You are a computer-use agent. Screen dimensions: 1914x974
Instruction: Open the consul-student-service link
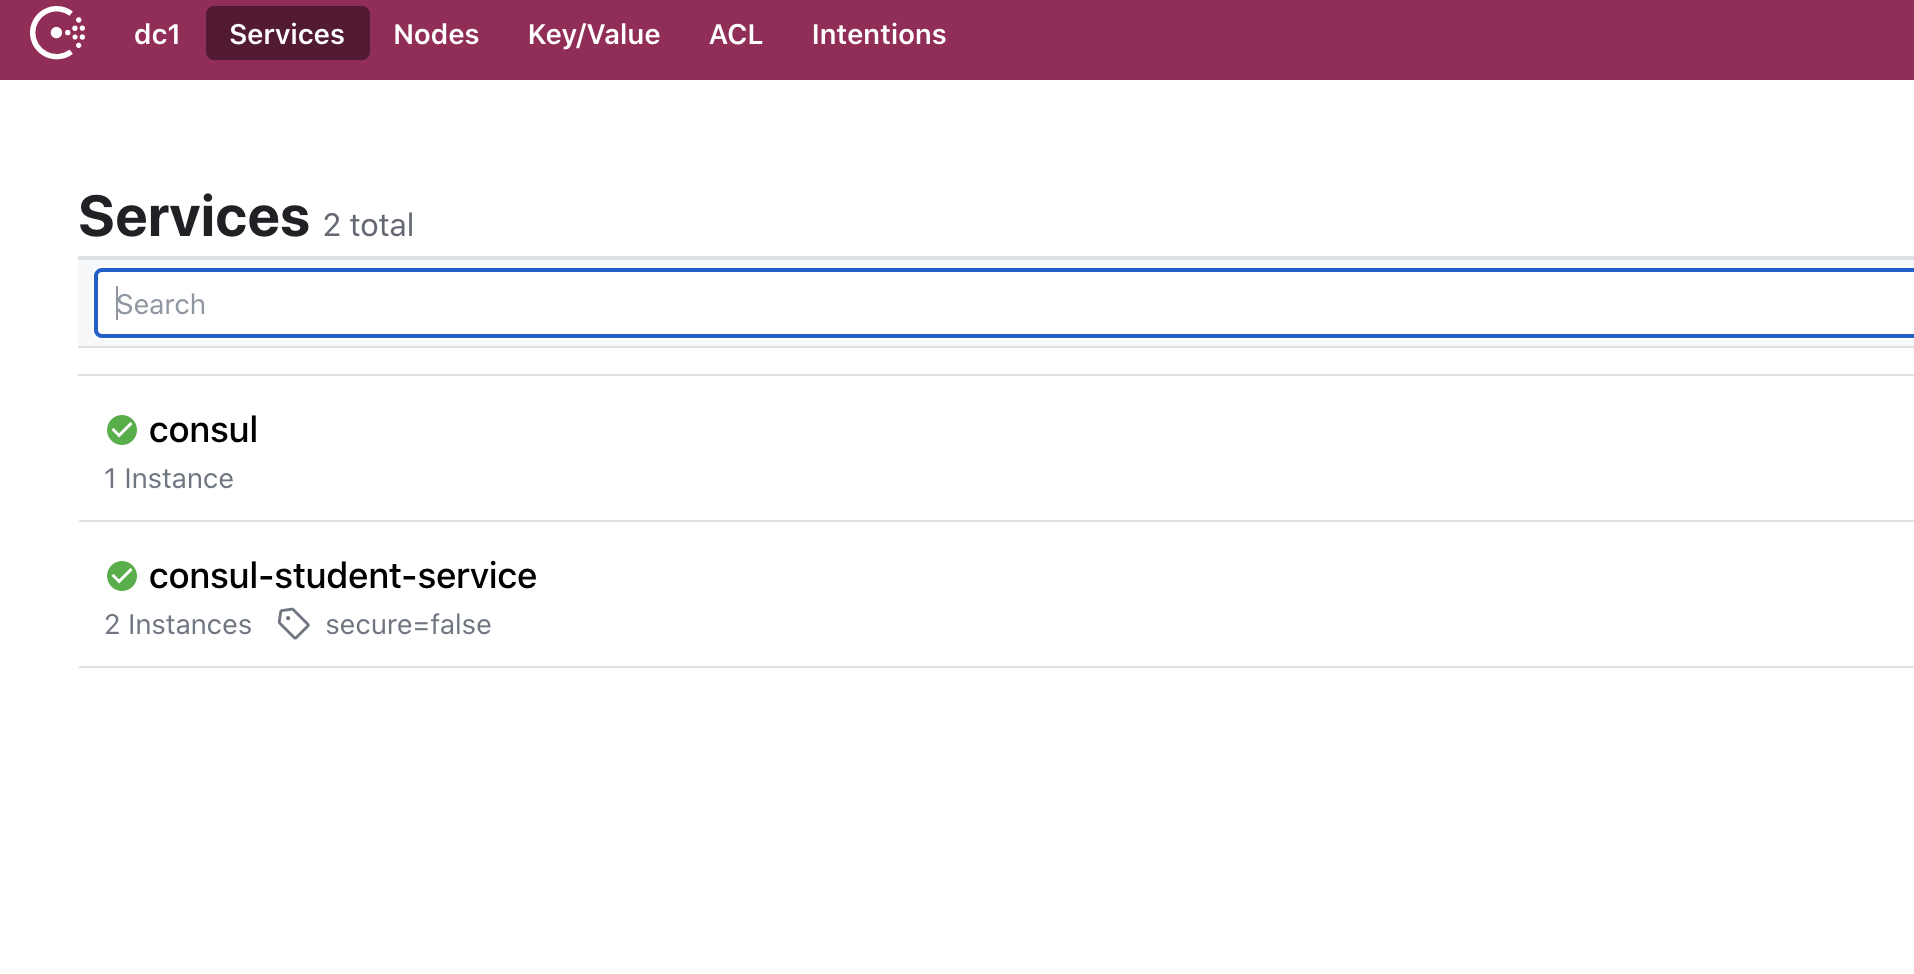click(x=342, y=576)
